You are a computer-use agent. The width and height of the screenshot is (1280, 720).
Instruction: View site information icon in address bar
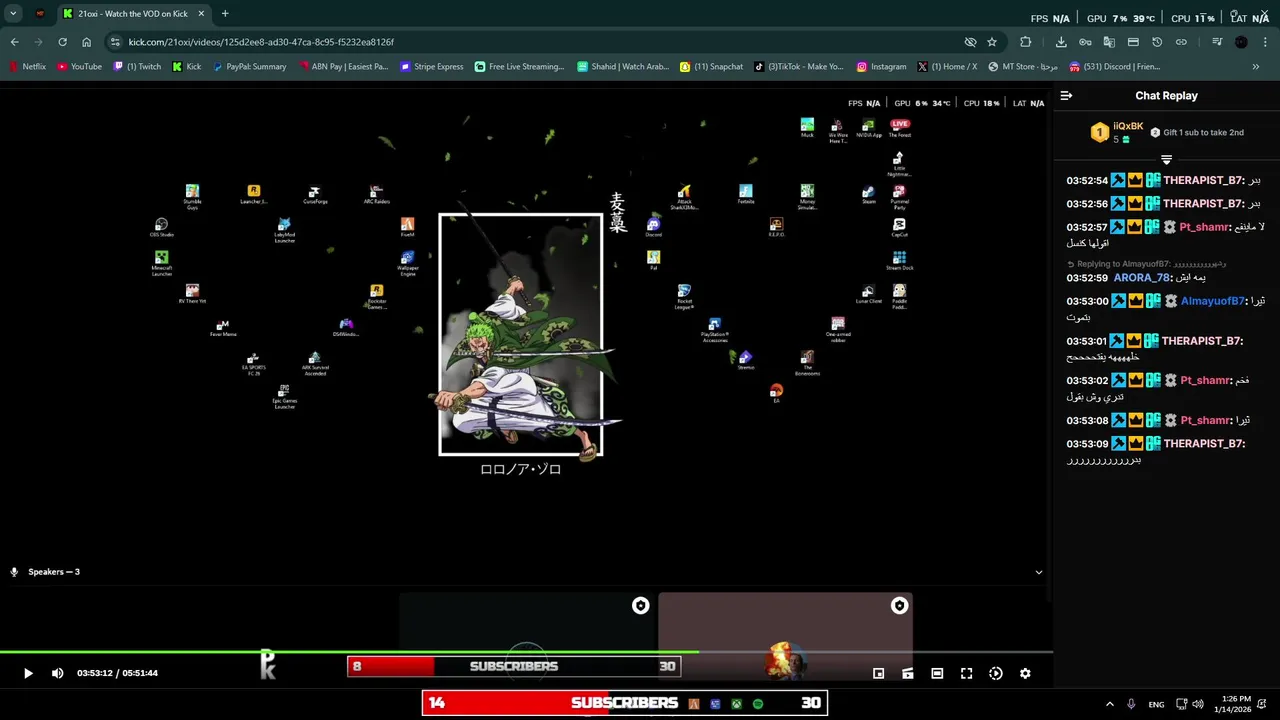click(x=115, y=42)
